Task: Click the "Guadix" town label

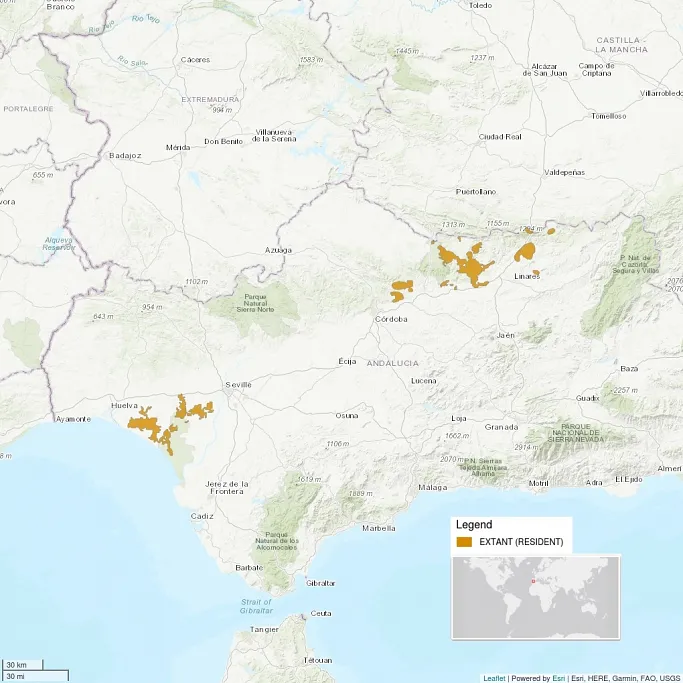Action: pyautogui.click(x=588, y=399)
